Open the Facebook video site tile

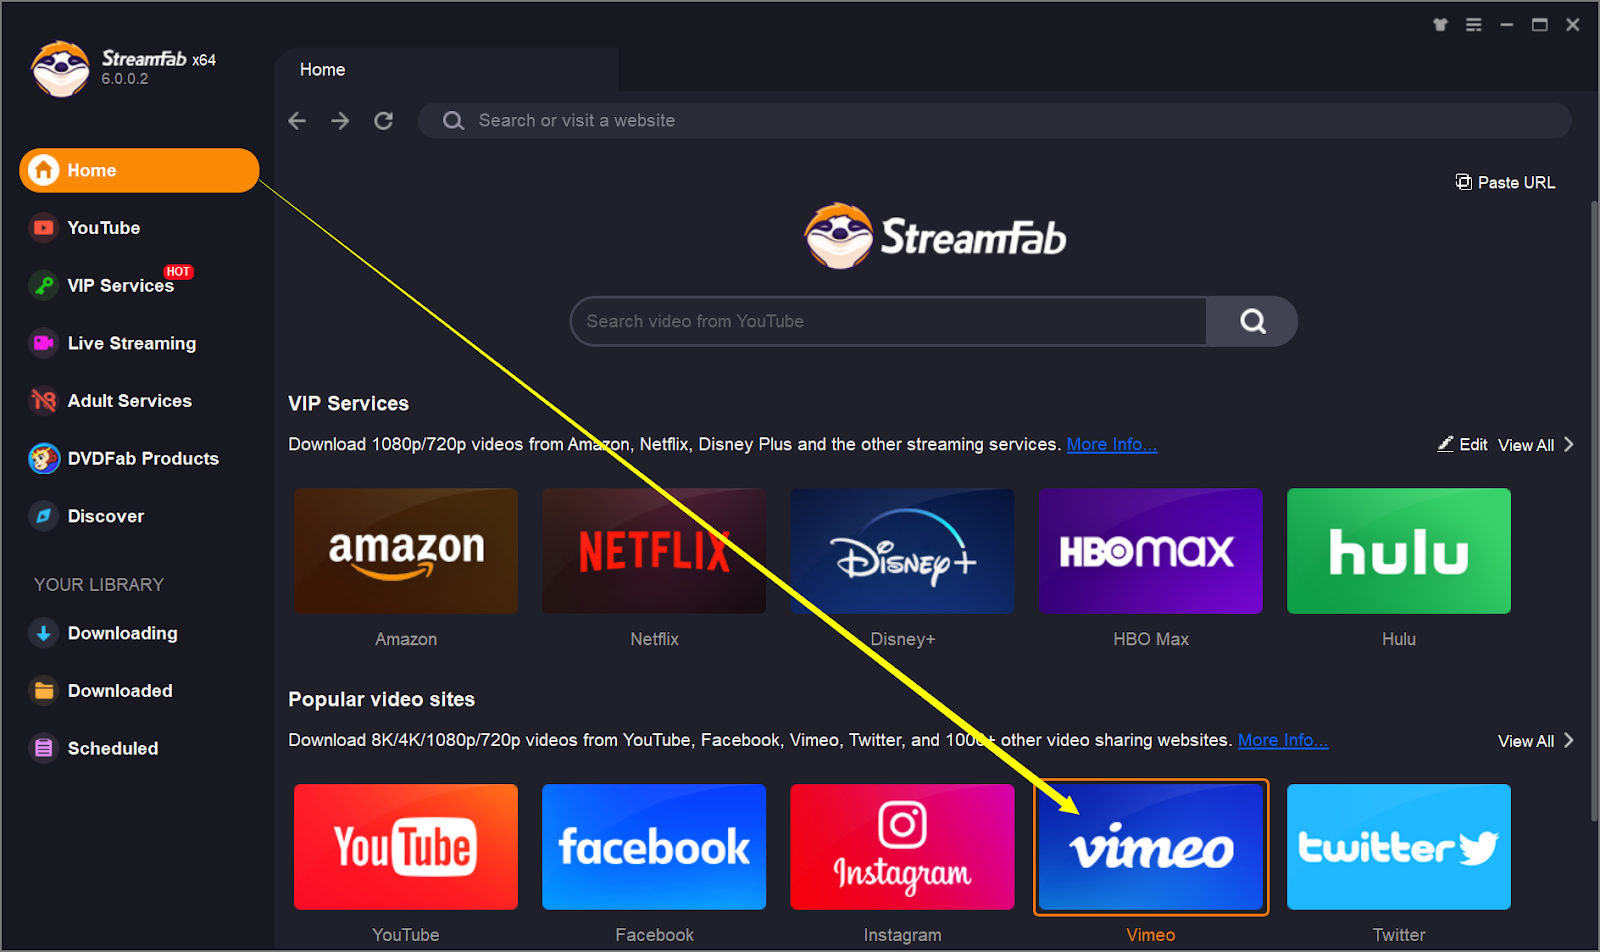pyautogui.click(x=654, y=847)
